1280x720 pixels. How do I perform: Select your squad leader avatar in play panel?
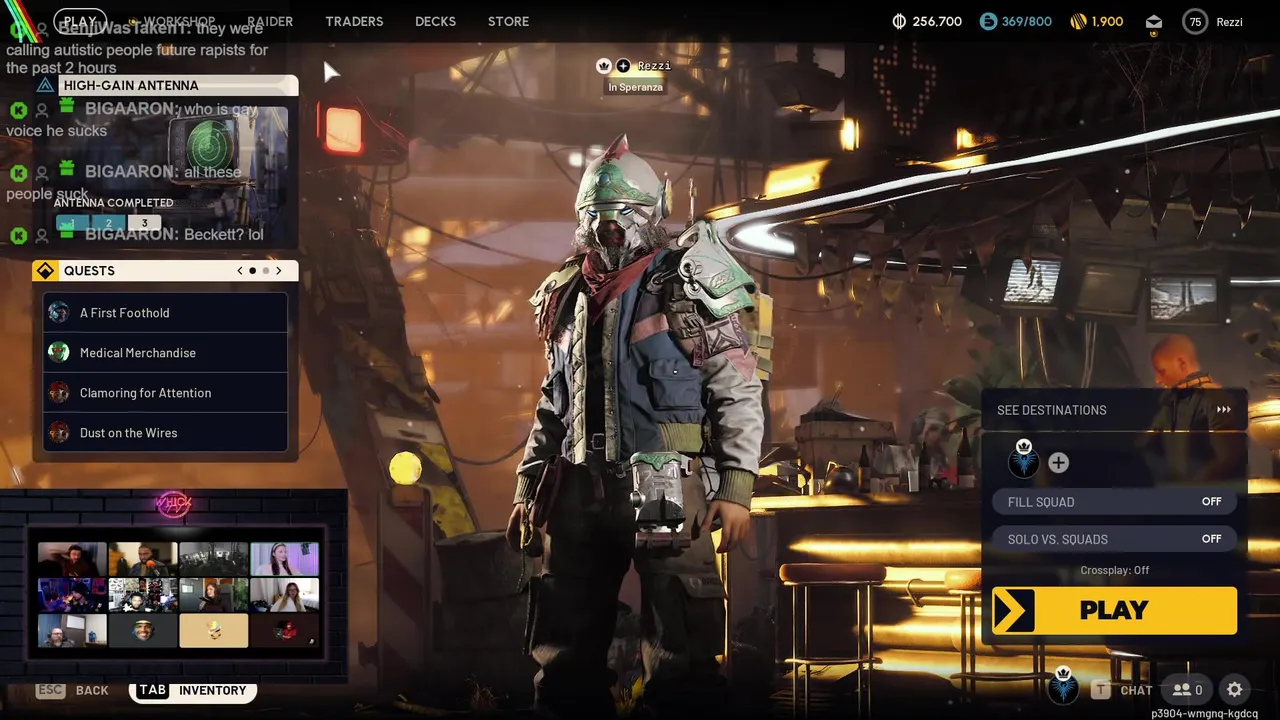coord(1023,461)
